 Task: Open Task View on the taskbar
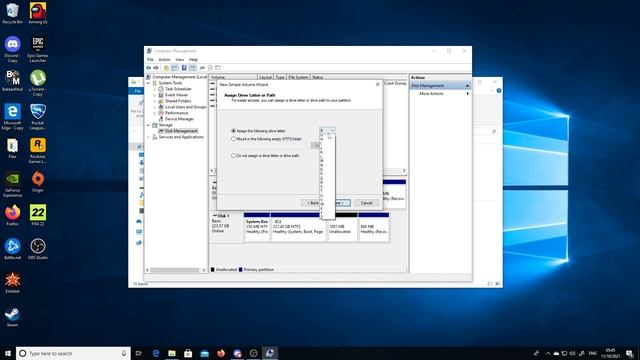[x=139, y=353]
